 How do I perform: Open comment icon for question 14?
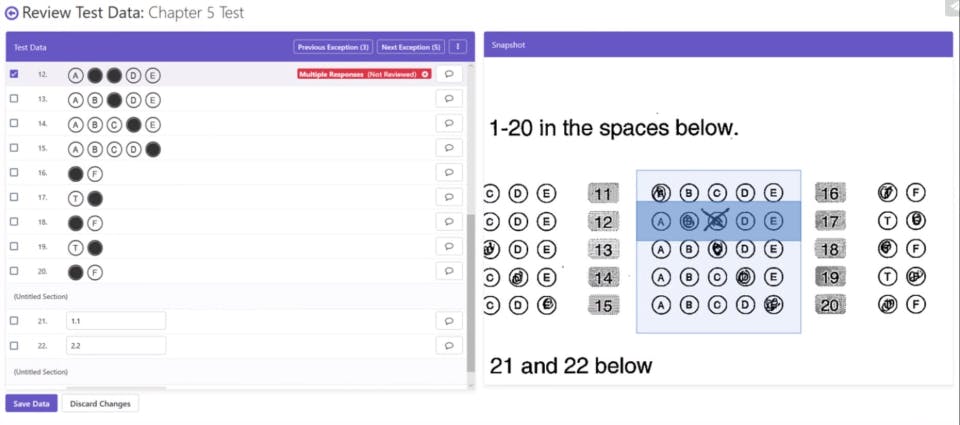tap(449, 124)
